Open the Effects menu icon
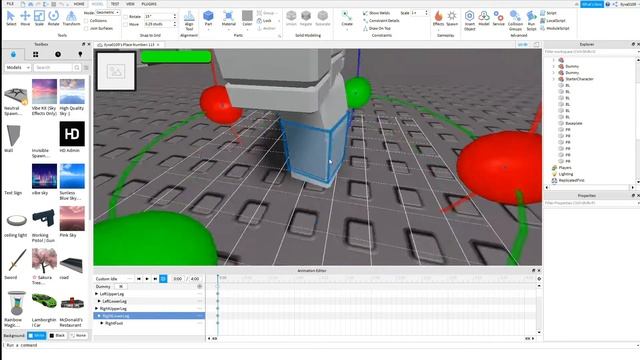 (438, 18)
